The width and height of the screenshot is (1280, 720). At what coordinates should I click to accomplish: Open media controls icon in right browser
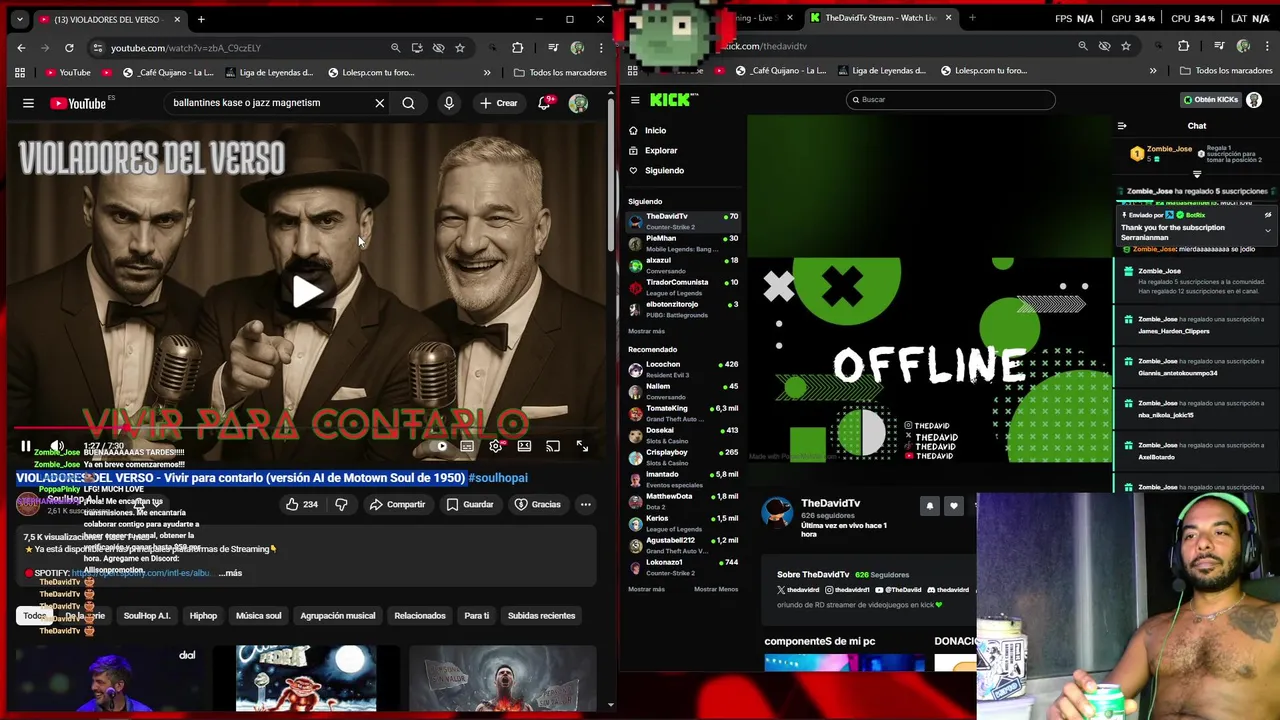pos(1219,46)
